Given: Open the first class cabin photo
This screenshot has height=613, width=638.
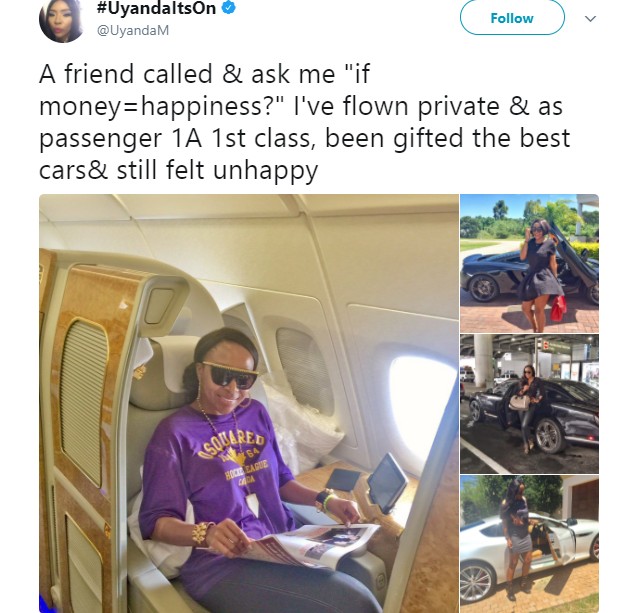Looking at the screenshot, I should [249, 398].
